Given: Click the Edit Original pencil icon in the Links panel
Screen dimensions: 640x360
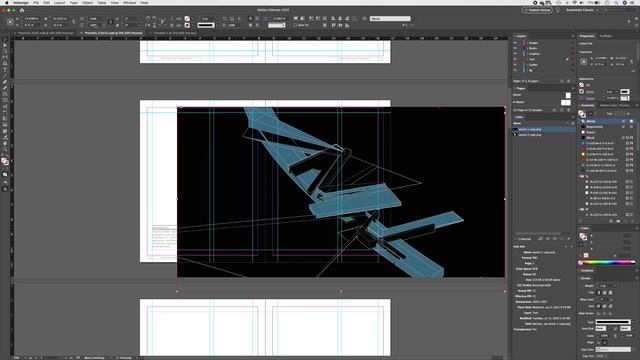Looking at the screenshot, I should [569, 239].
